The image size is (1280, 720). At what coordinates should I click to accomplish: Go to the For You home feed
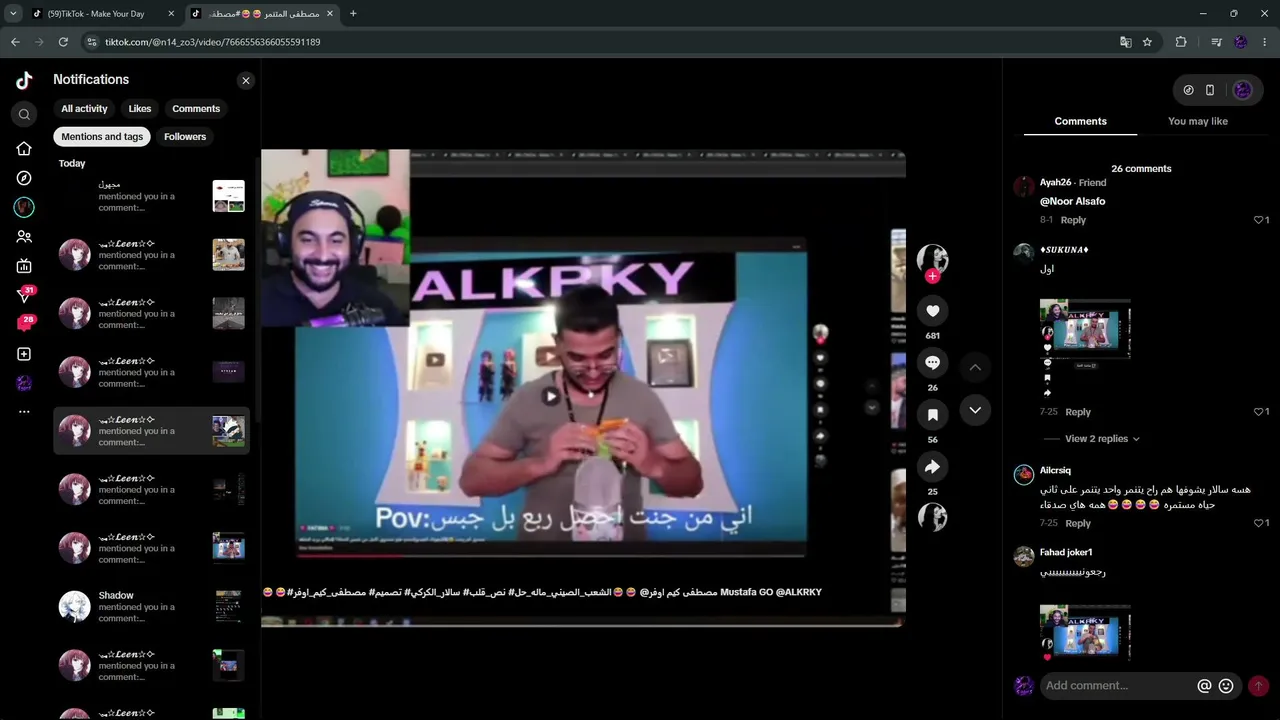(24, 148)
